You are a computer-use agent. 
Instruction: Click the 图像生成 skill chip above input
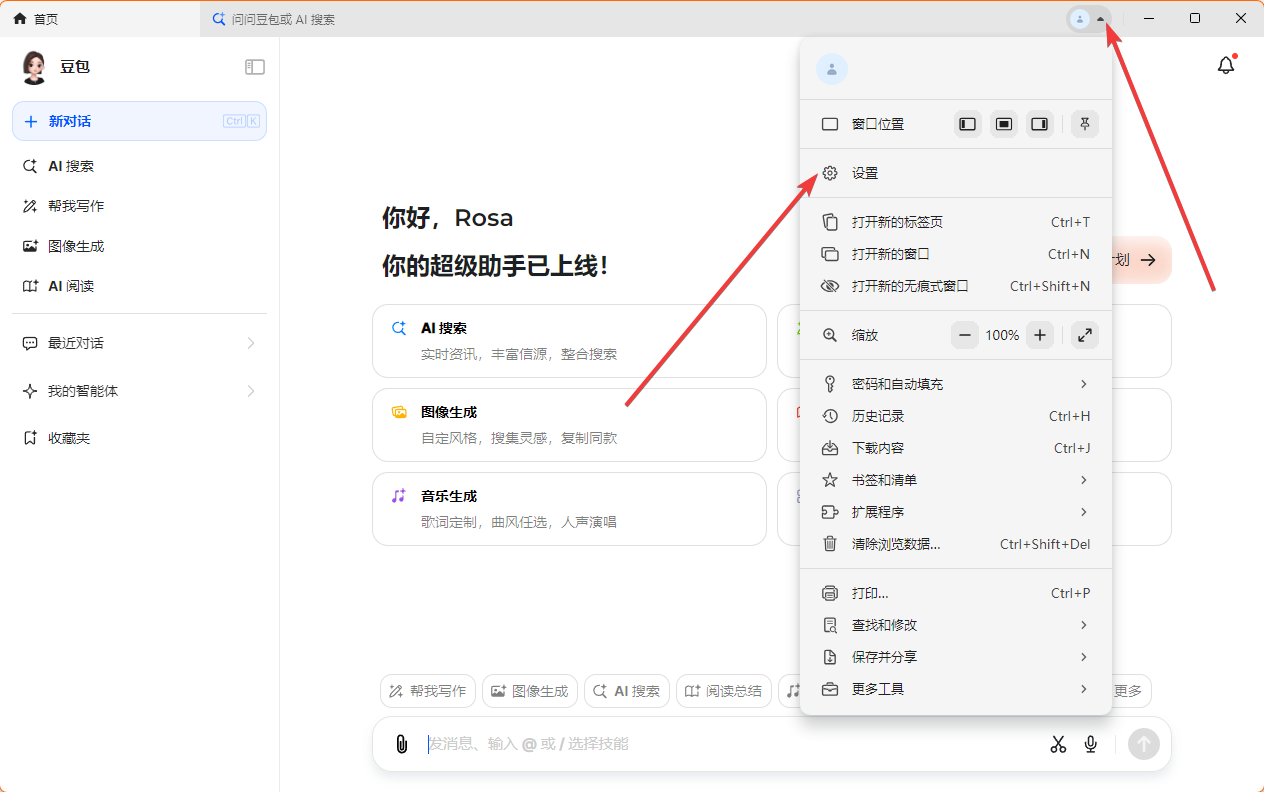pyautogui.click(x=530, y=691)
